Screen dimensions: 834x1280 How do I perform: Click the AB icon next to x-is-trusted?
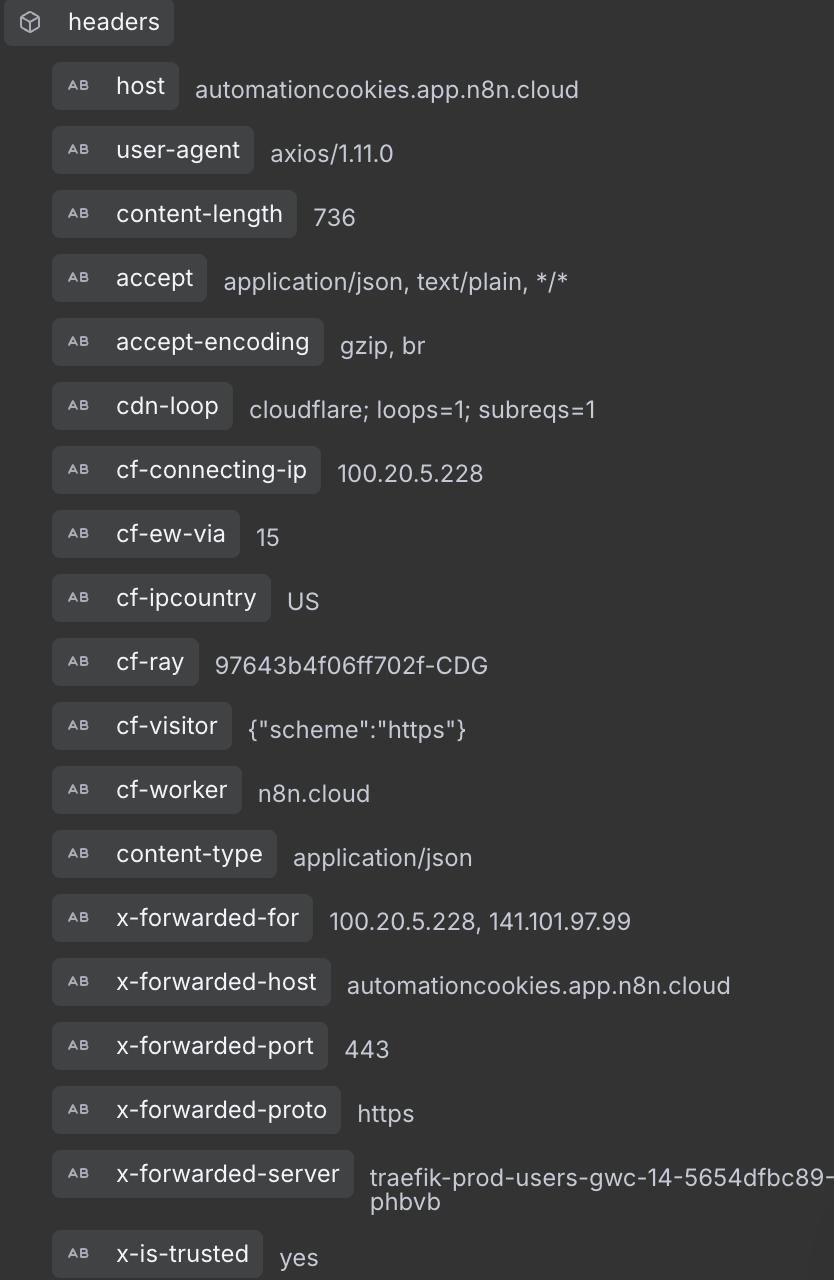point(79,1254)
